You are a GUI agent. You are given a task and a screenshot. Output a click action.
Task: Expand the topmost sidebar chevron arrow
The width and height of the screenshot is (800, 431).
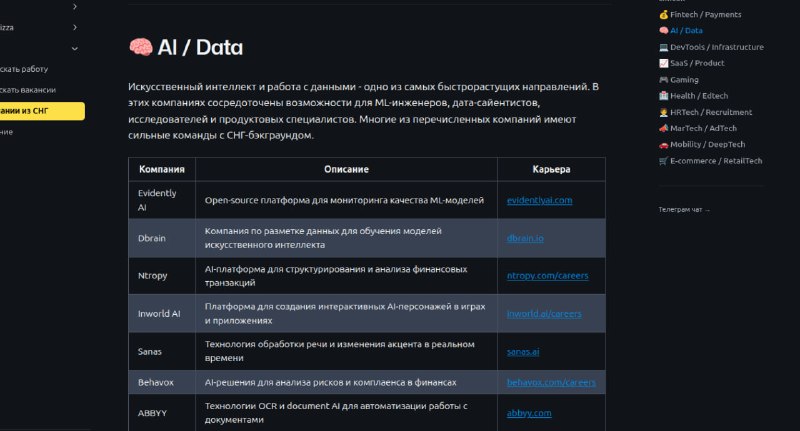[74, 6]
